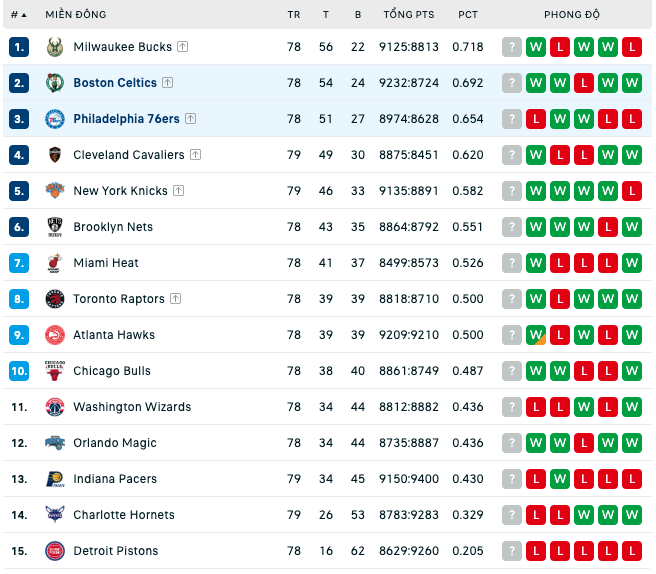Click the Toronto Raptors team logo
This screenshot has width=656, height=574.
click(x=55, y=299)
